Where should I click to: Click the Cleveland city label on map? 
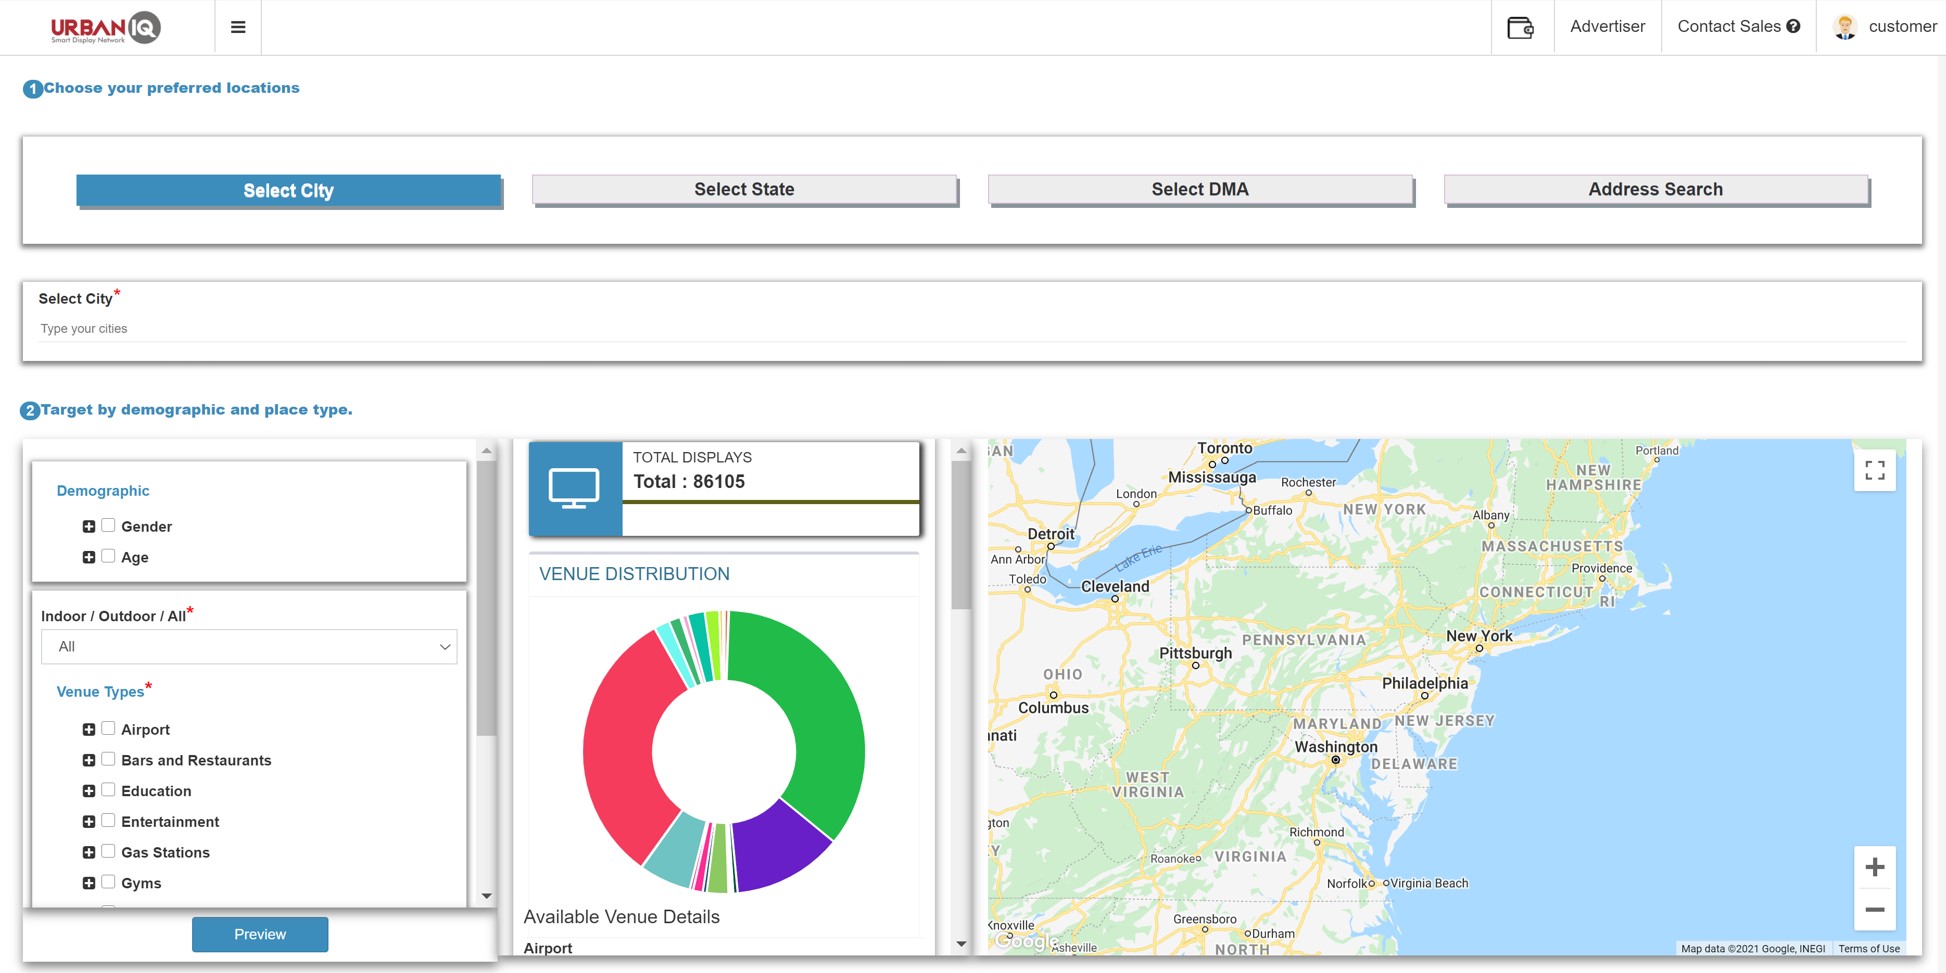[1115, 586]
